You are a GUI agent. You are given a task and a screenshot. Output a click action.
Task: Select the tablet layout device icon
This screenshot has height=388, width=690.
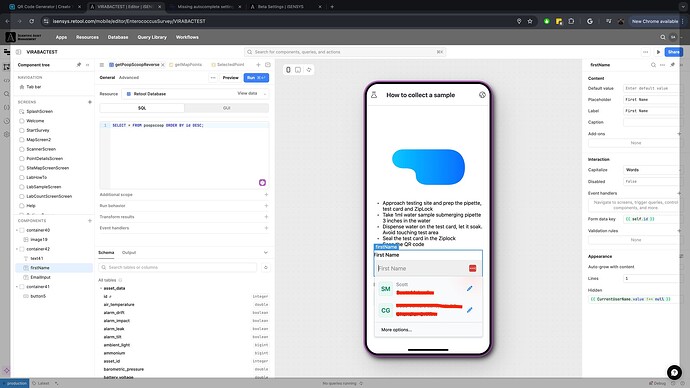click(x=298, y=70)
